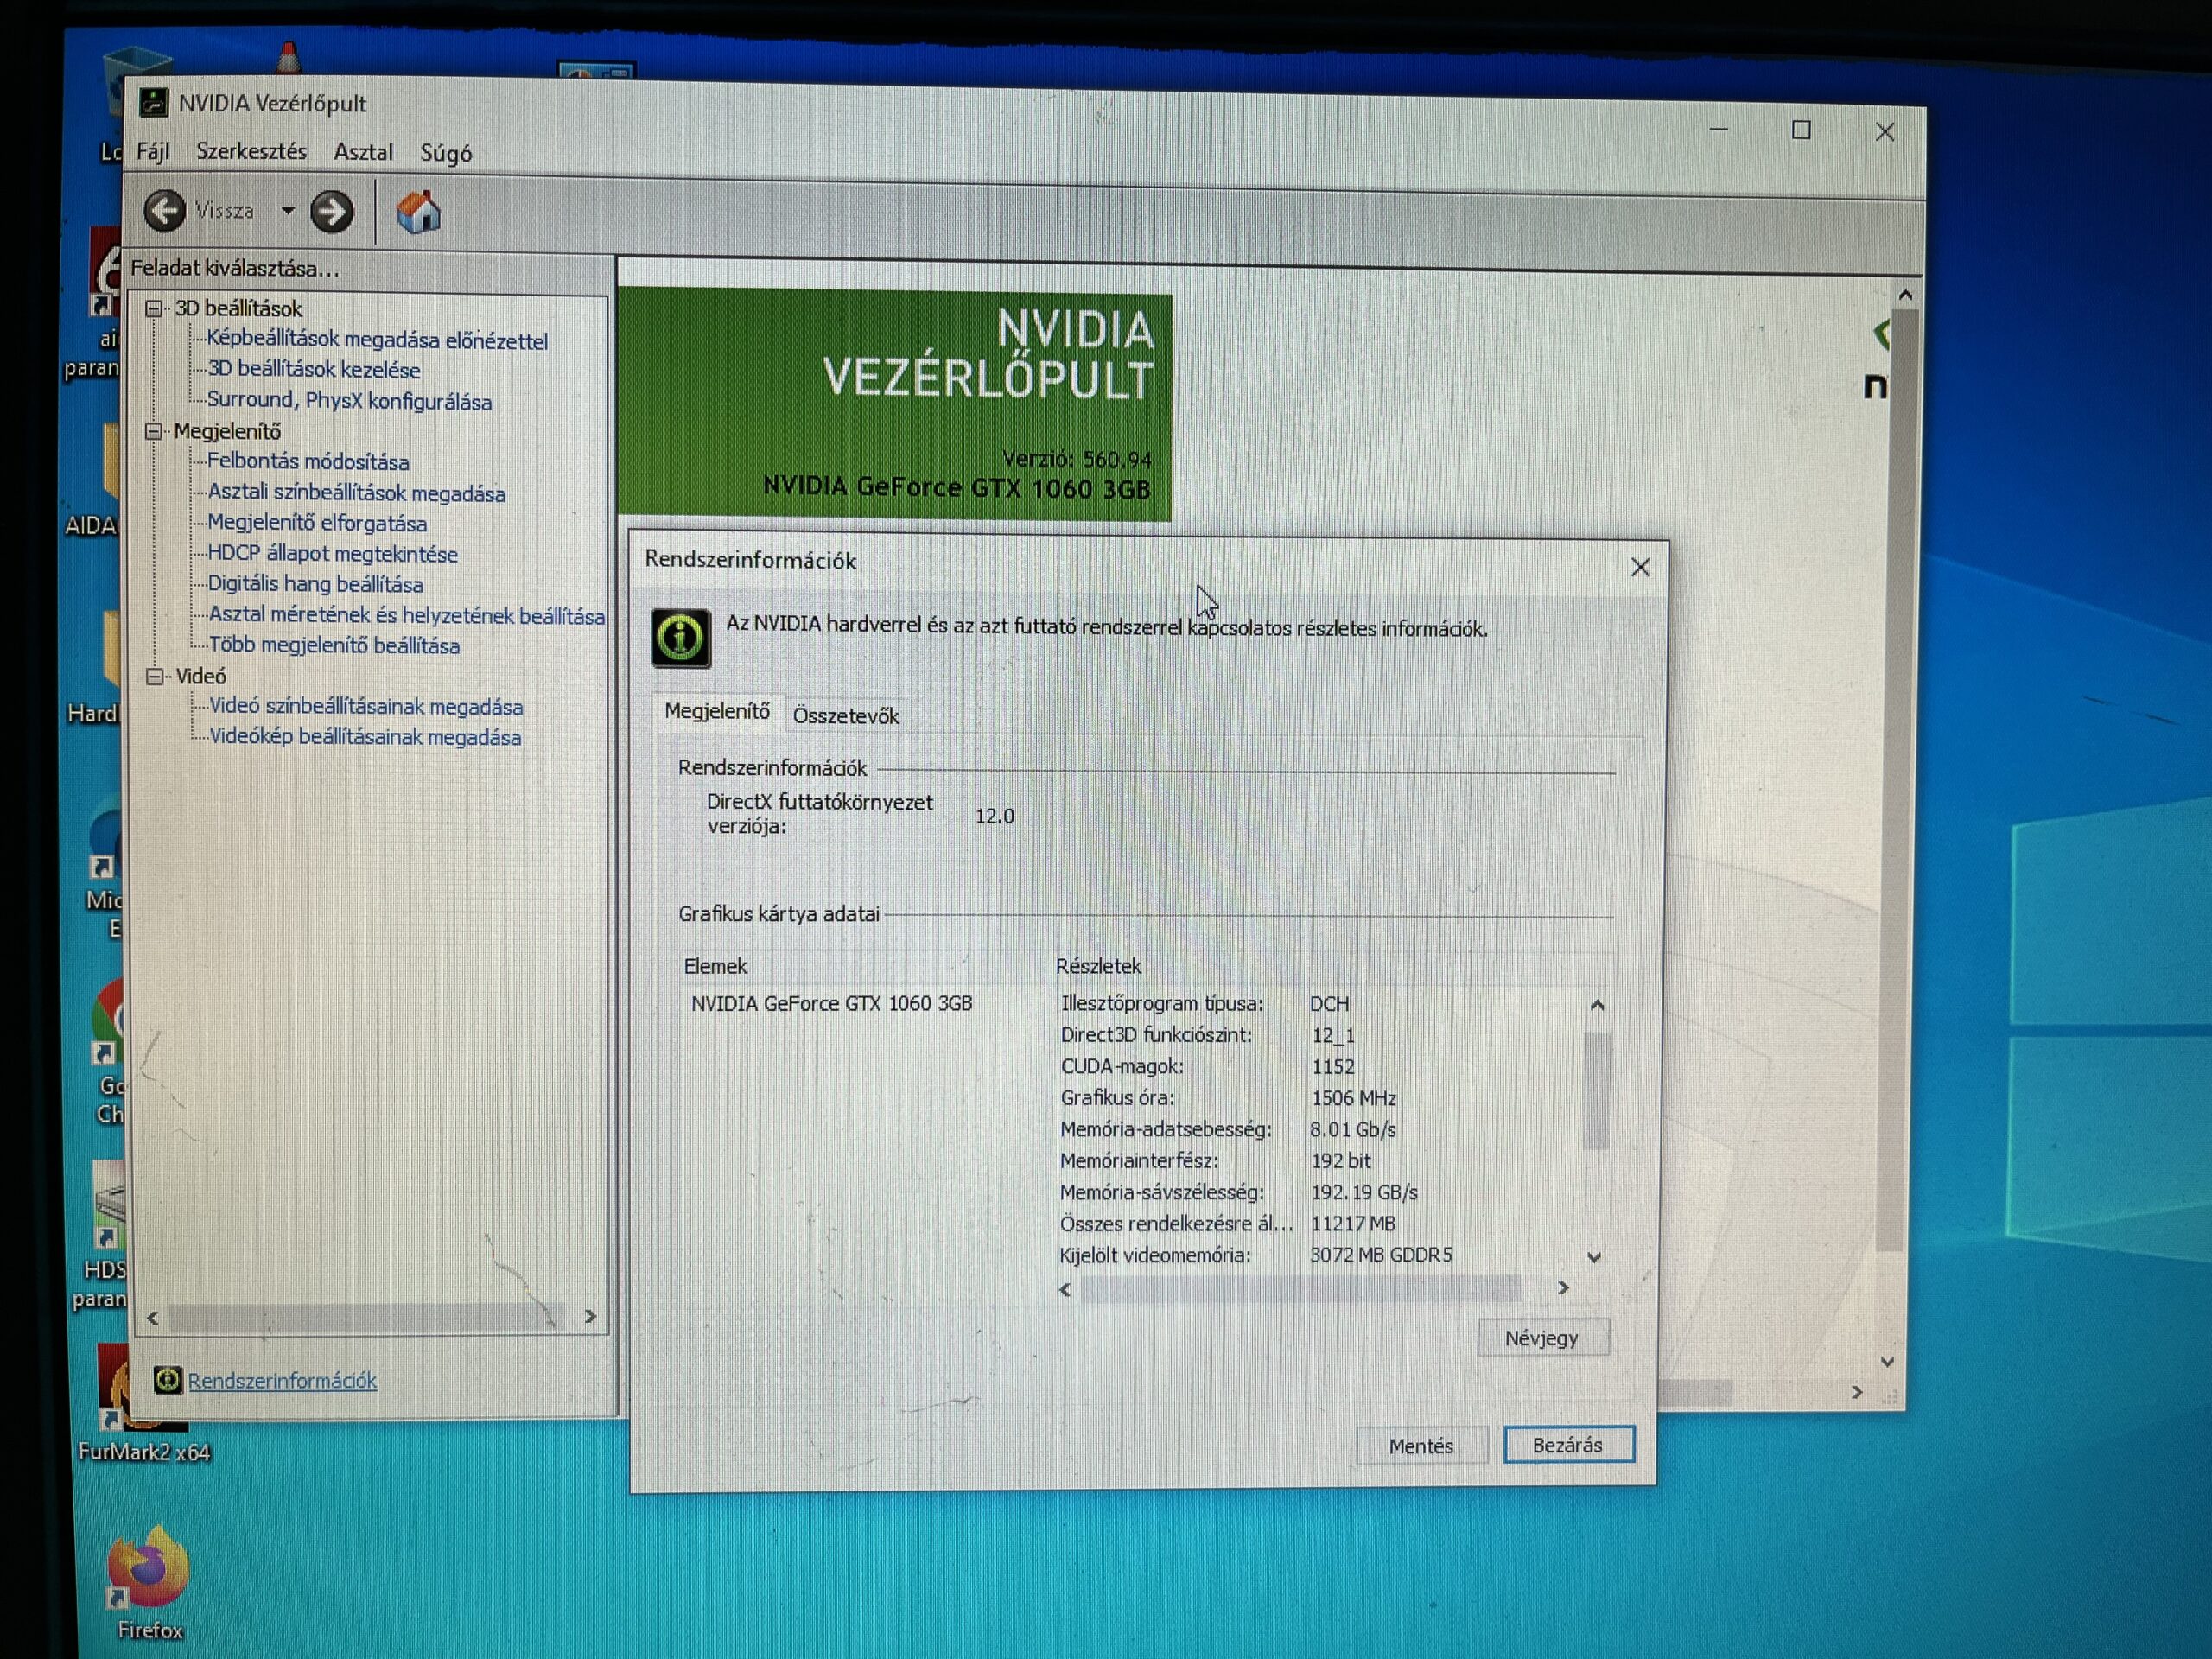
Task: Click the task tree scroll left arrow
Action: point(153,1318)
